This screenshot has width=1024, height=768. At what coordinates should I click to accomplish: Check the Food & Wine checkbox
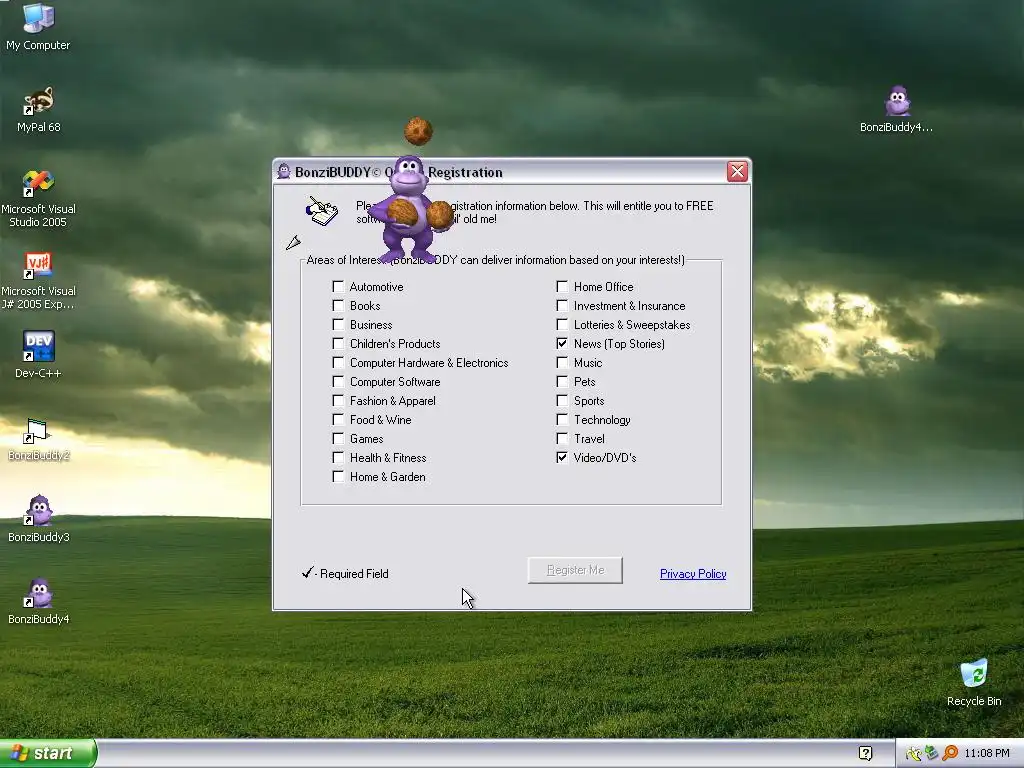tap(338, 419)
